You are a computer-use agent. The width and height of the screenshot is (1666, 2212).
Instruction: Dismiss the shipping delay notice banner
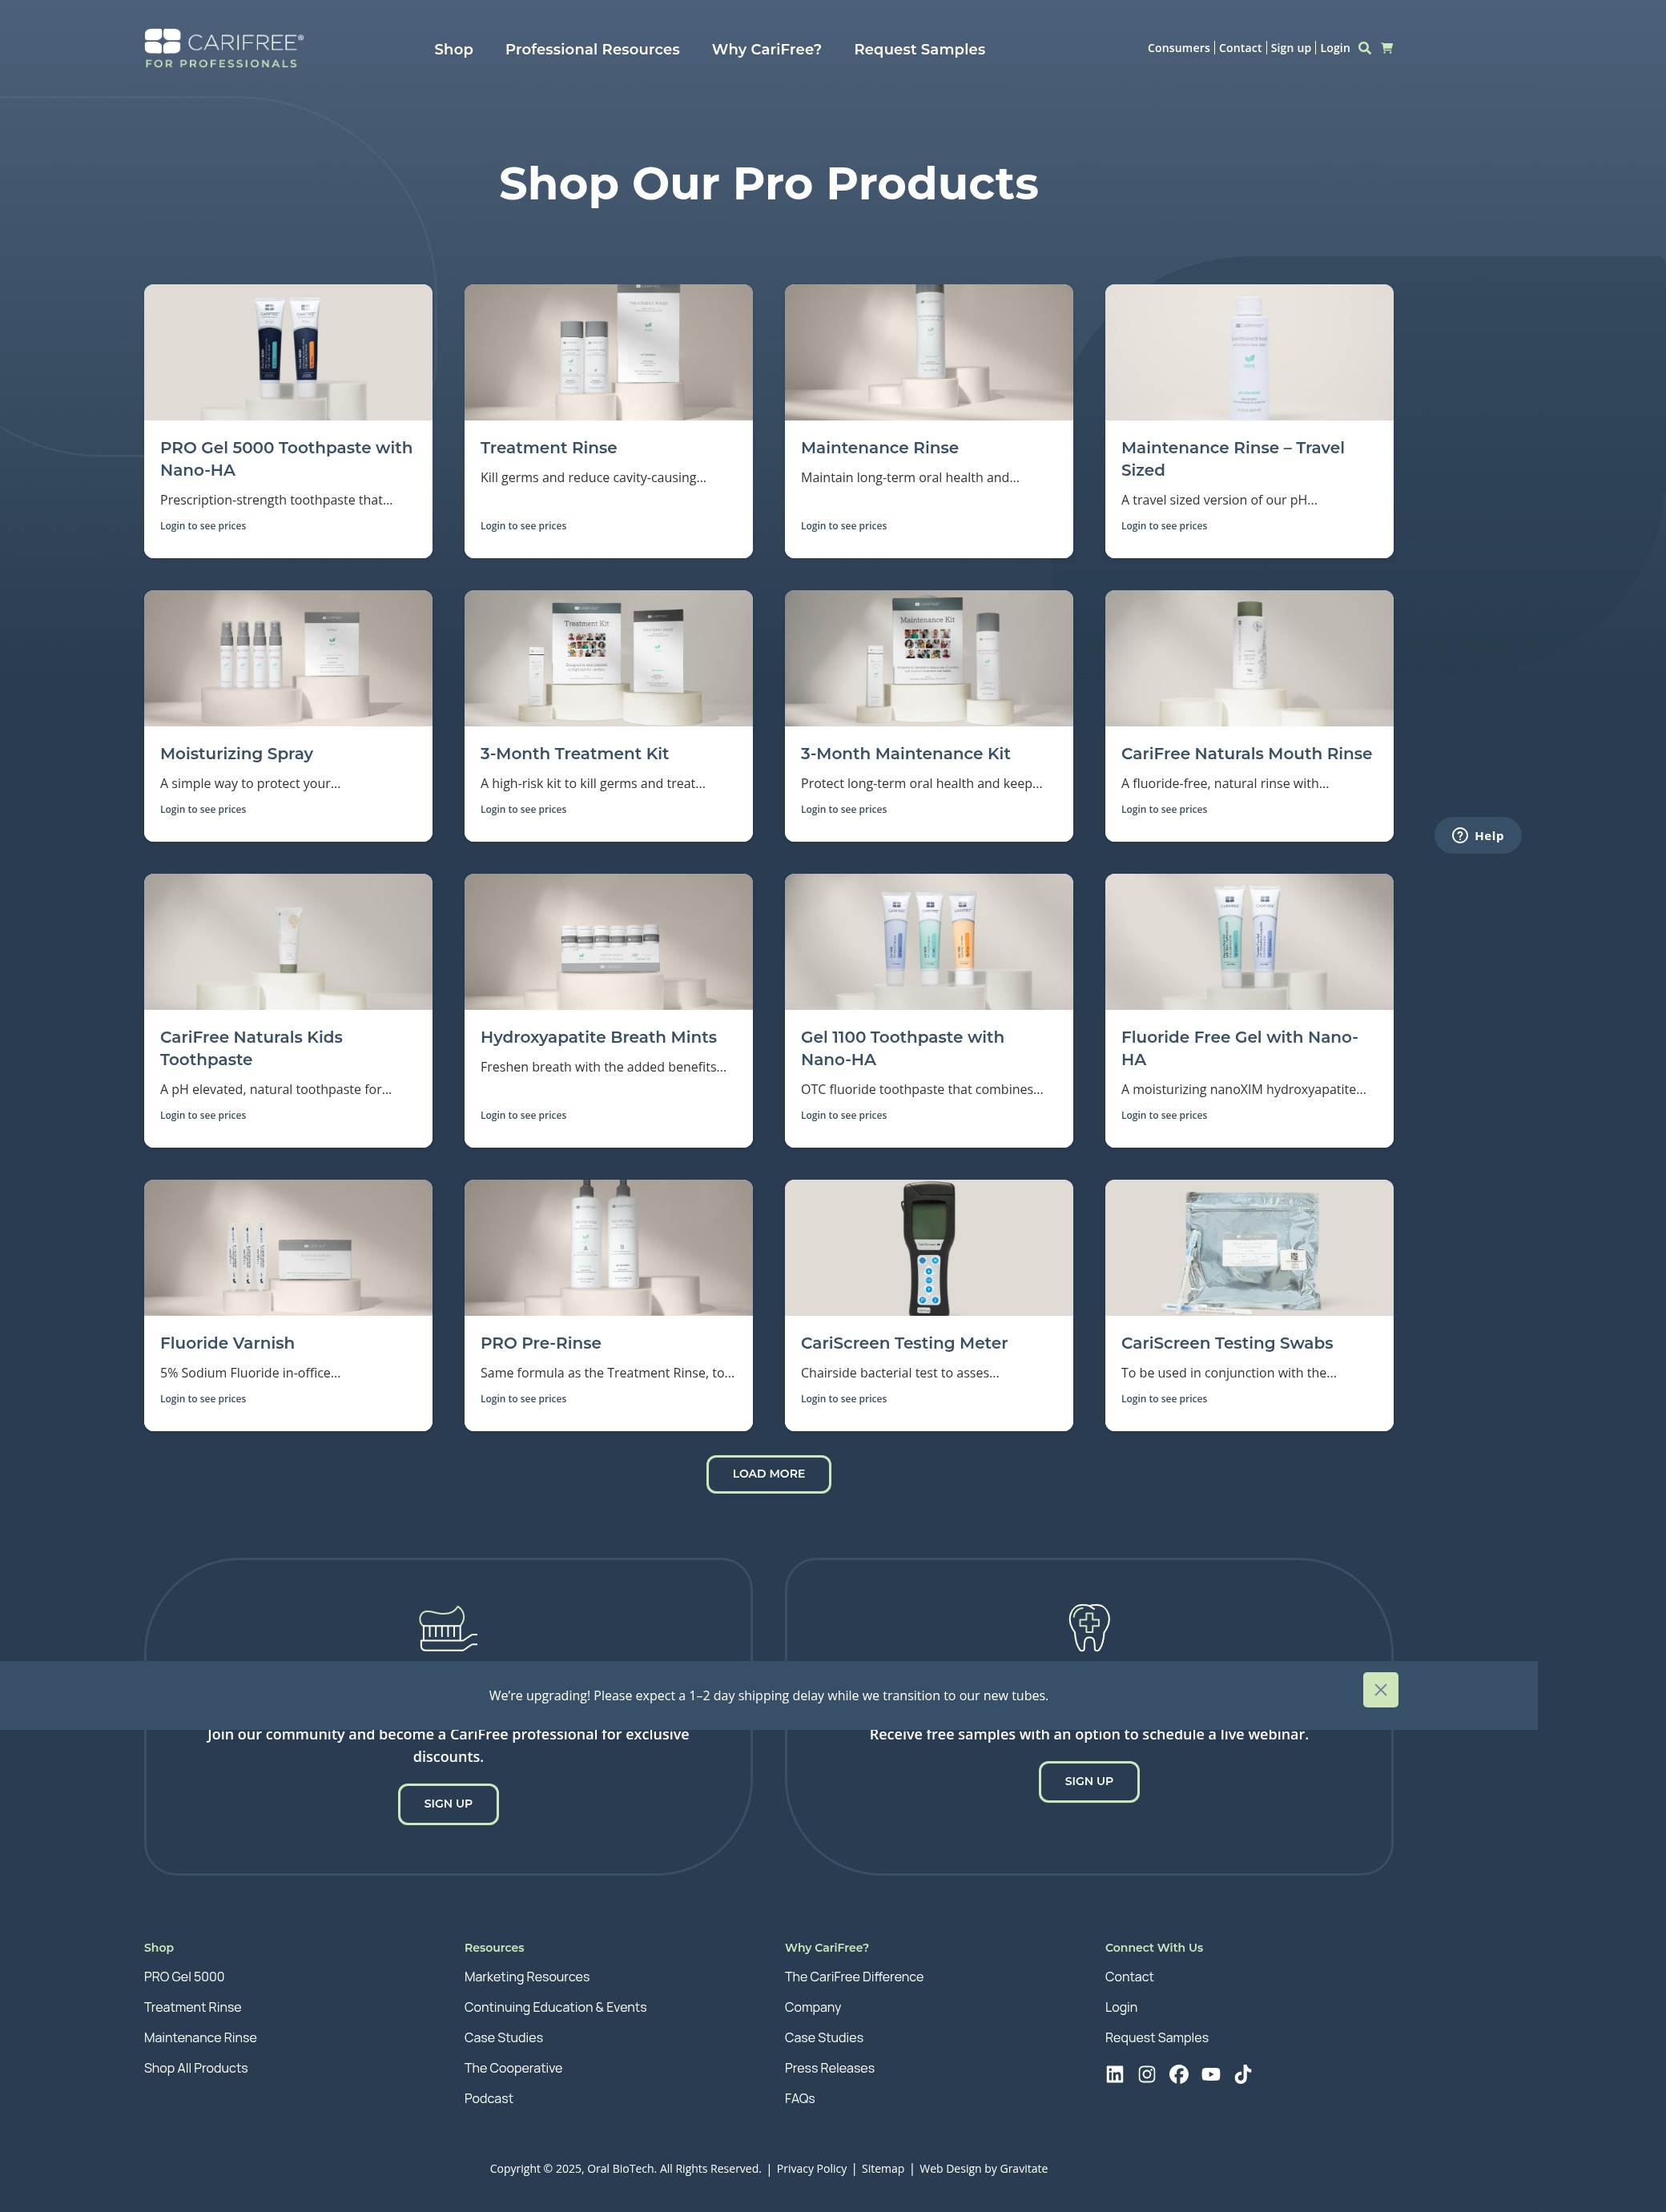pyautogui.click(x=1380, y=1690)
